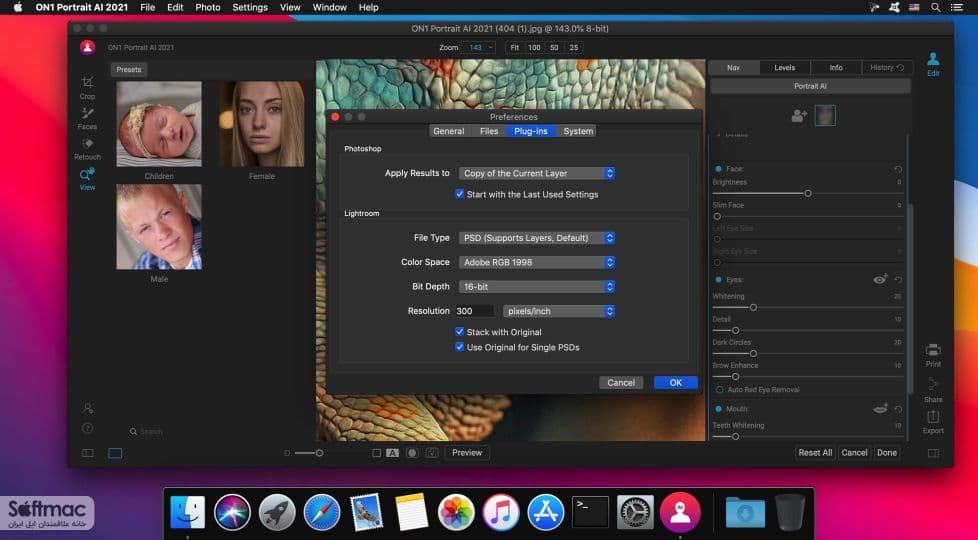
Task: Select the View tool
Action: click(87, 179)
